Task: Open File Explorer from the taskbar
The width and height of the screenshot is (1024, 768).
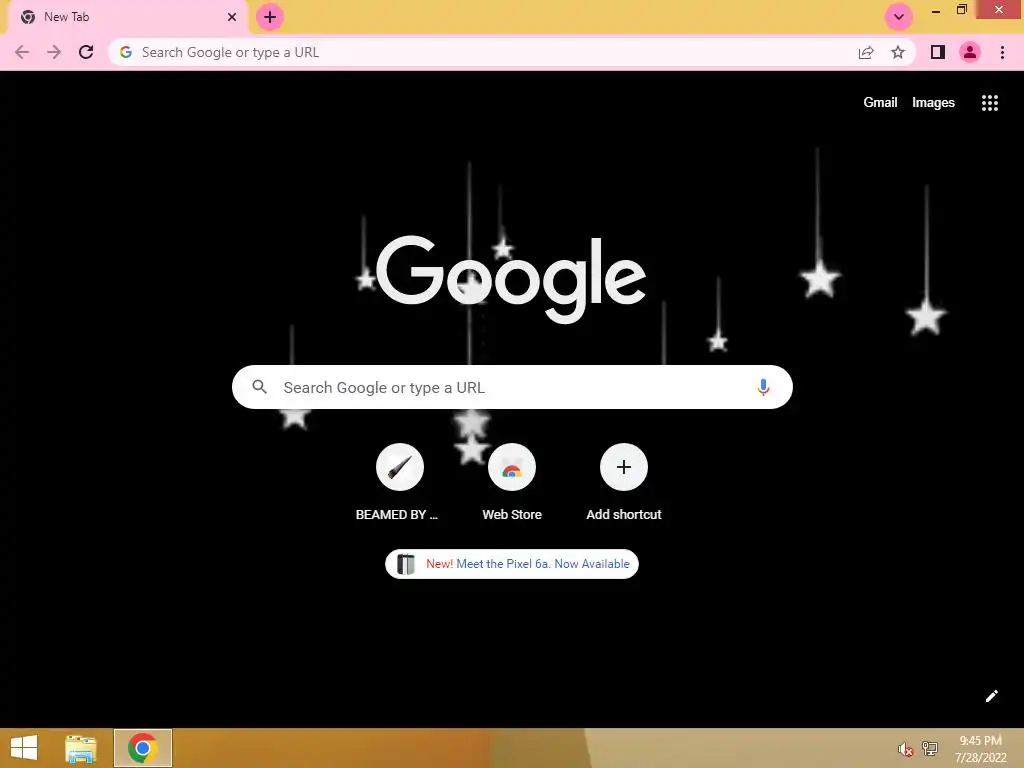Action: pos(81,748)
